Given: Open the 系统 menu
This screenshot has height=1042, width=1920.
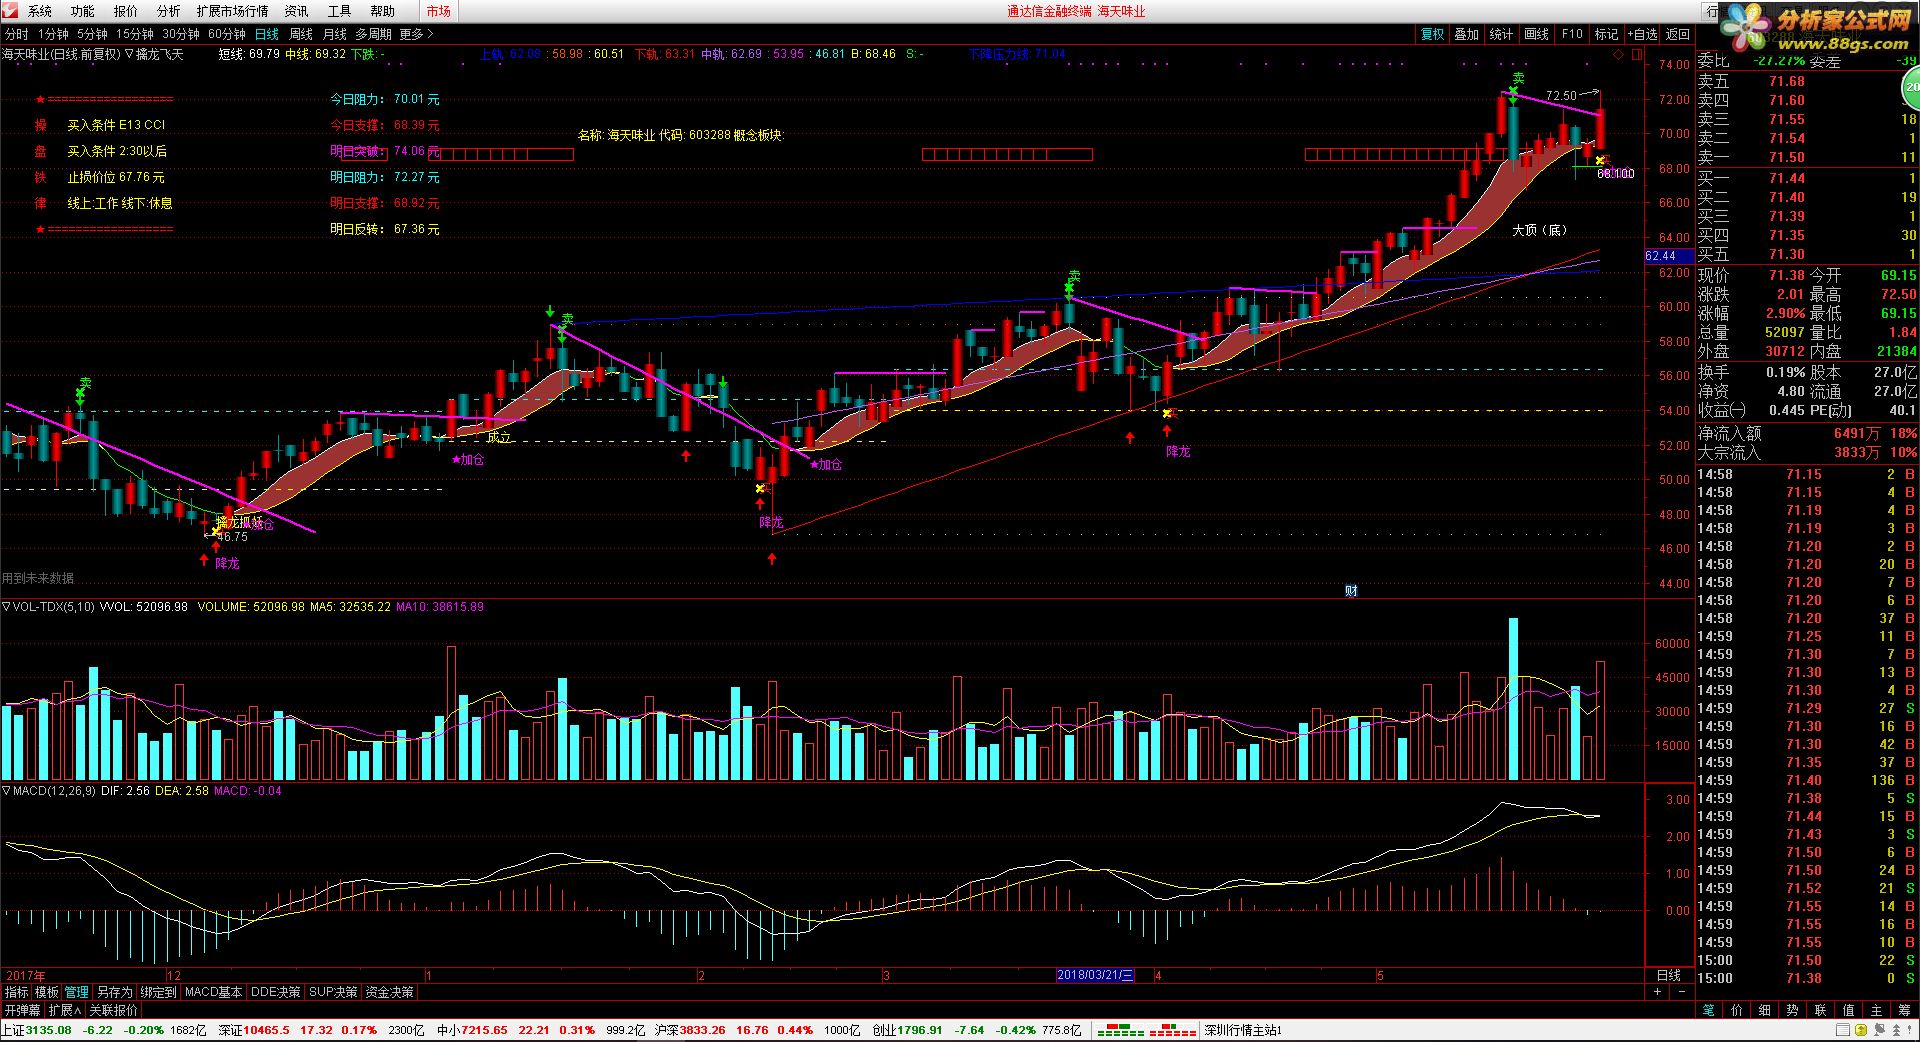Looking at the screenshot, I should point(40,11).
